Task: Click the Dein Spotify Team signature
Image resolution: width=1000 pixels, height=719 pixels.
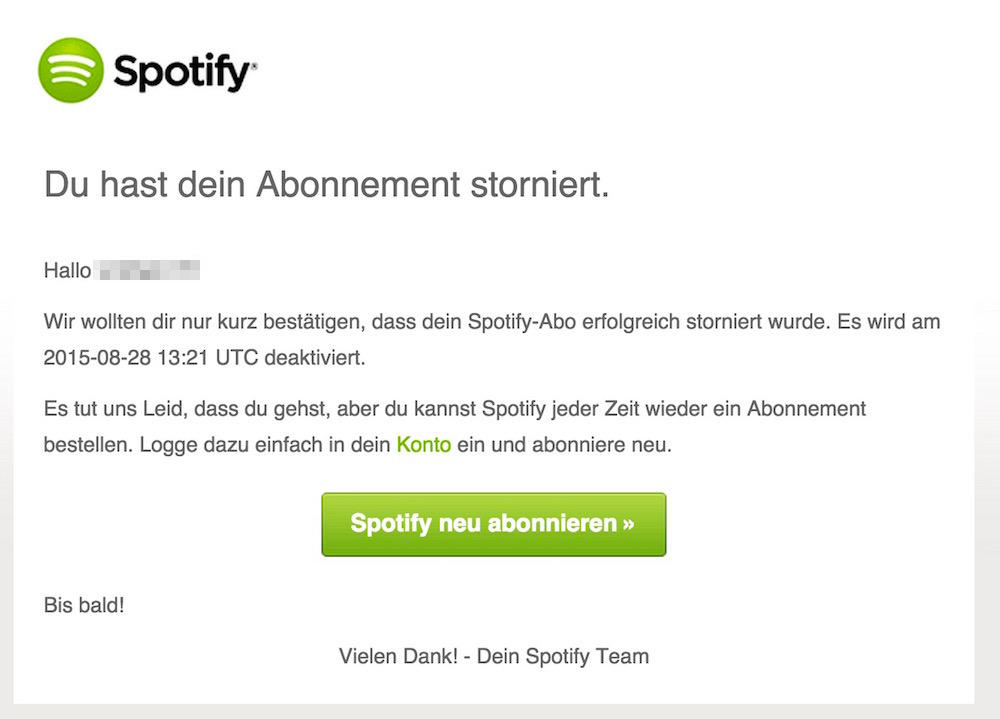Action: (x=563, y=657)
